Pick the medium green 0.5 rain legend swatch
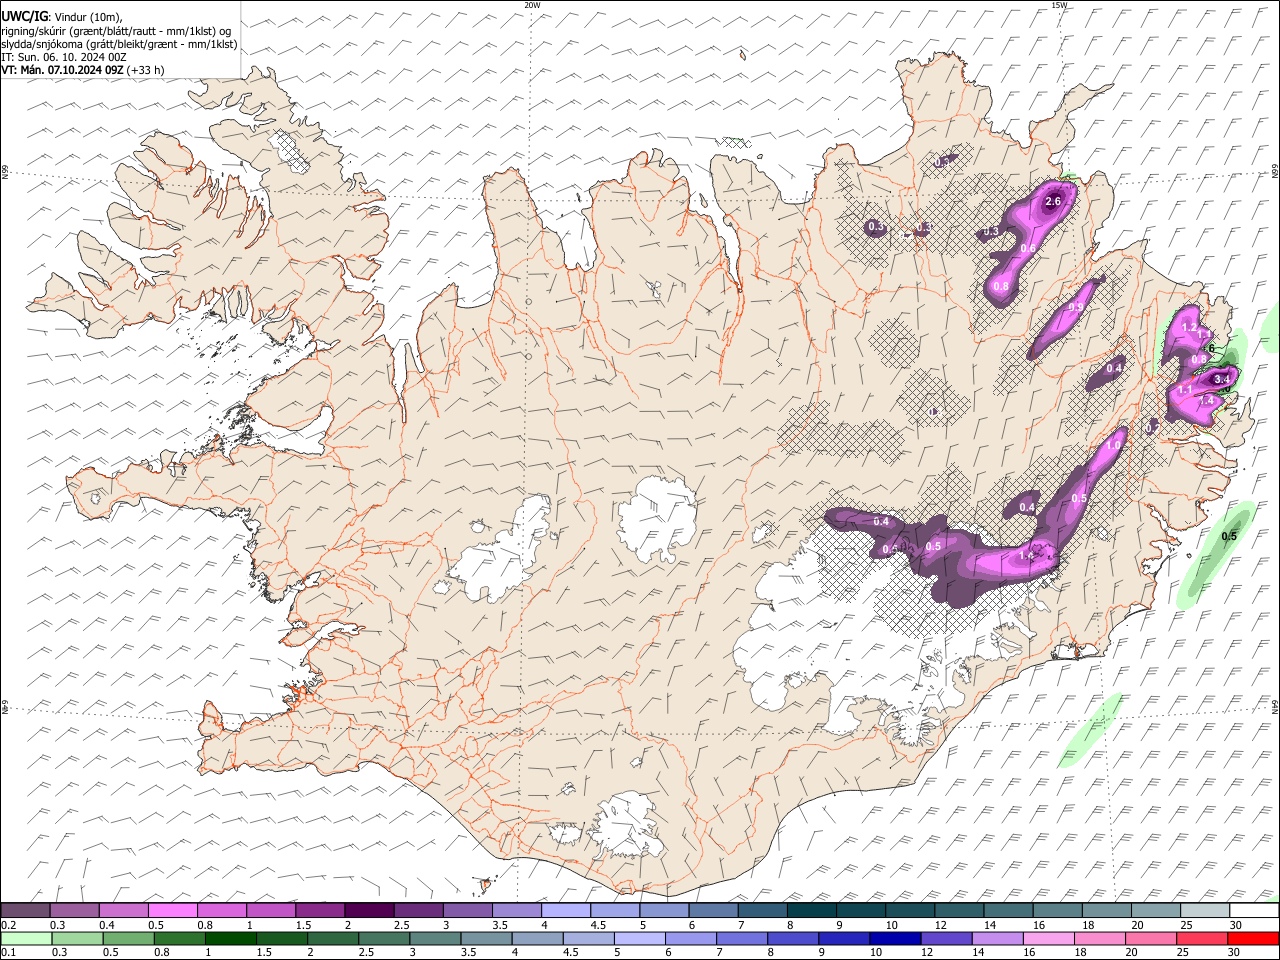1280x960 pixels. tap(128, 938)
